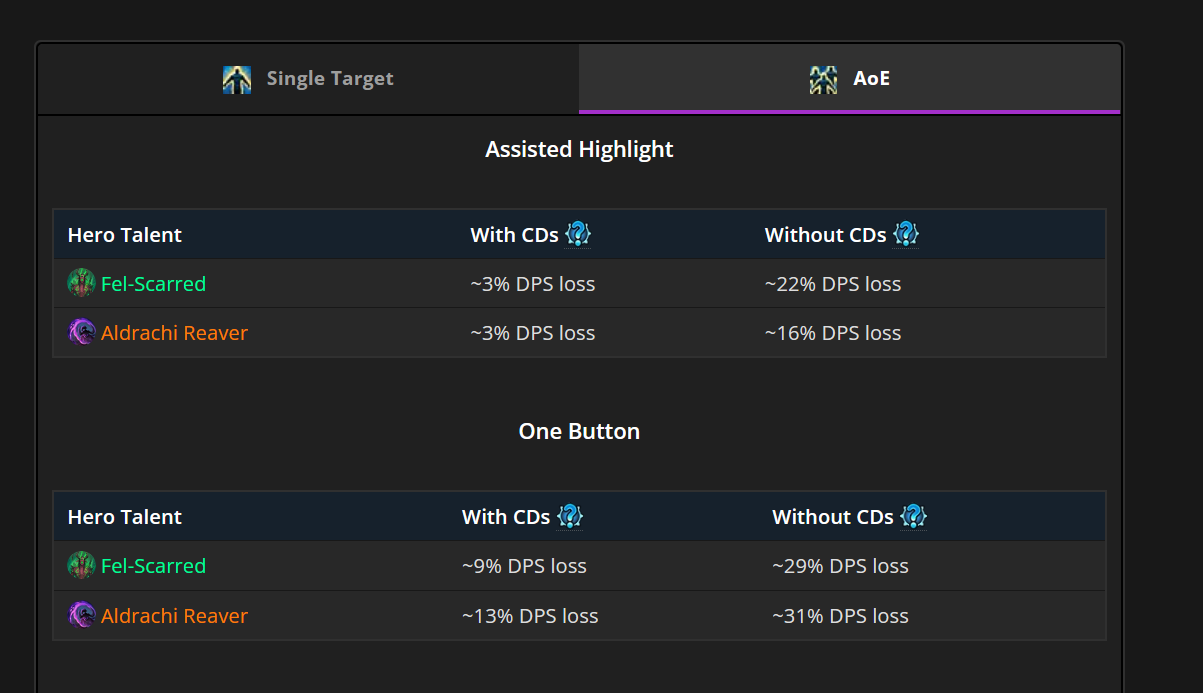Select the ~31% DPS loss cell
The height and width of the screenshot is (693, 1203).
point(840,616)
